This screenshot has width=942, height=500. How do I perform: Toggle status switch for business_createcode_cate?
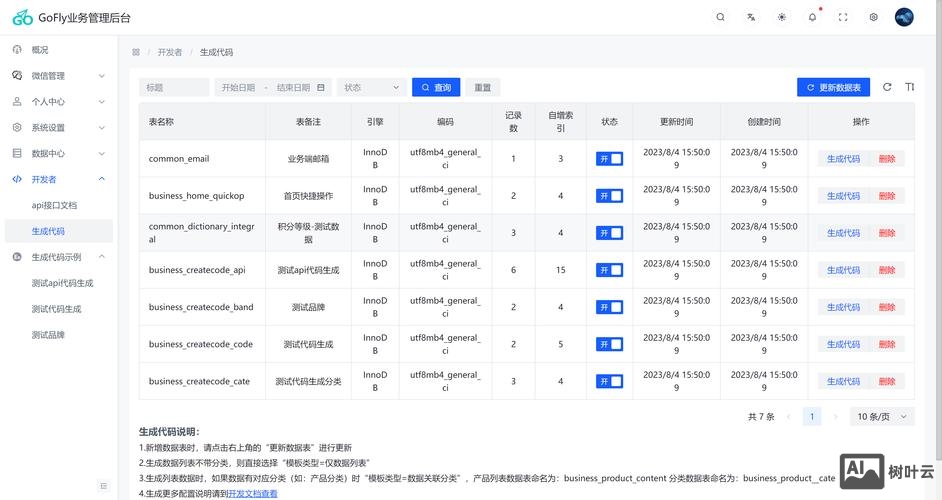coord(609,381)
